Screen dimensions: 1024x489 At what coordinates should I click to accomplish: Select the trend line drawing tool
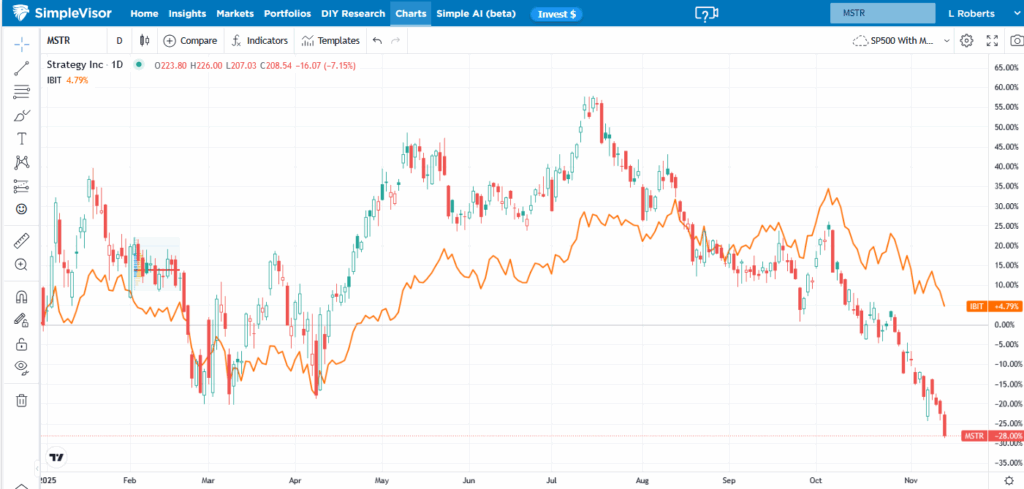[x=22, y=68]
